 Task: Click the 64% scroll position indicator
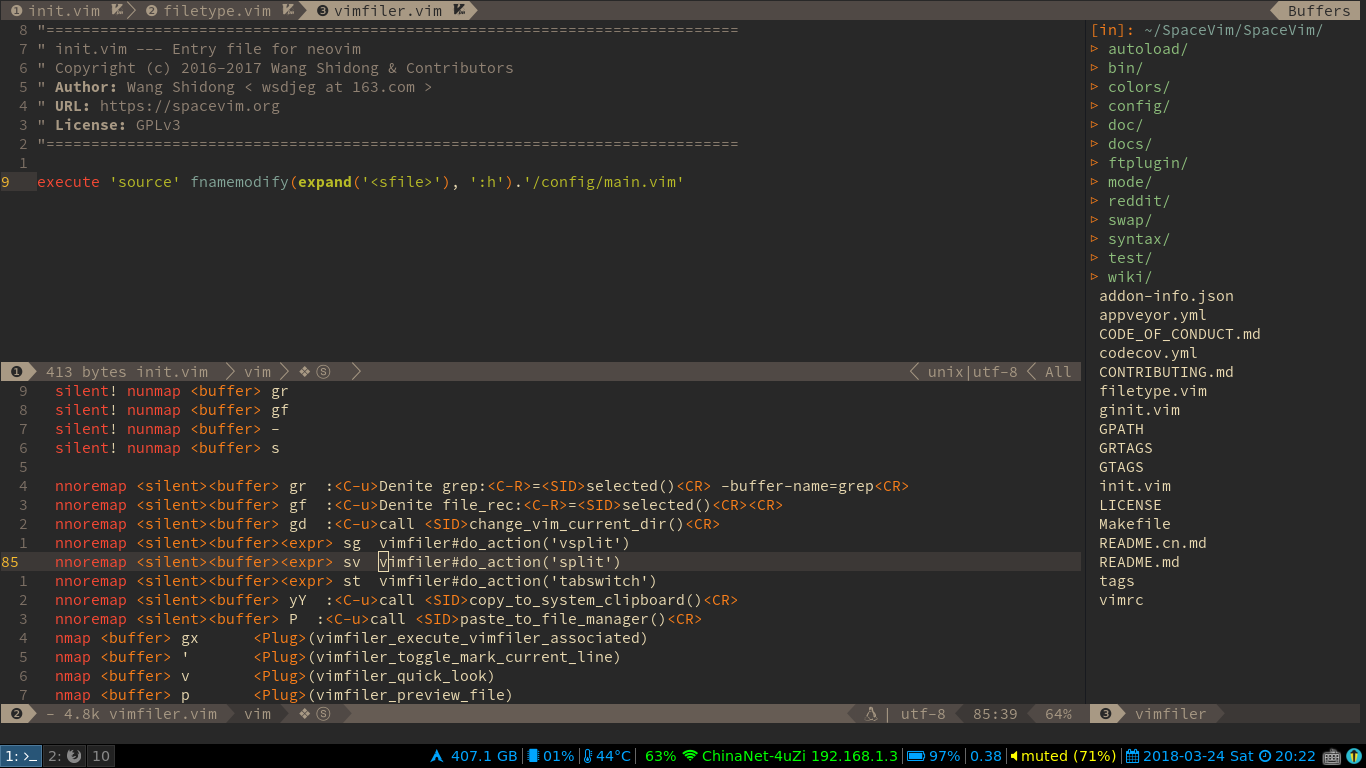tap(1057, 713)
